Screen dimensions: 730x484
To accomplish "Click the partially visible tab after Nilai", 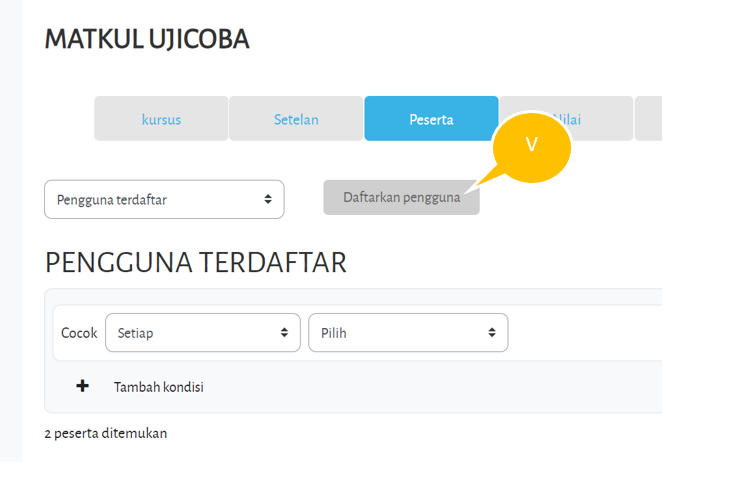I will click(648, 119).
